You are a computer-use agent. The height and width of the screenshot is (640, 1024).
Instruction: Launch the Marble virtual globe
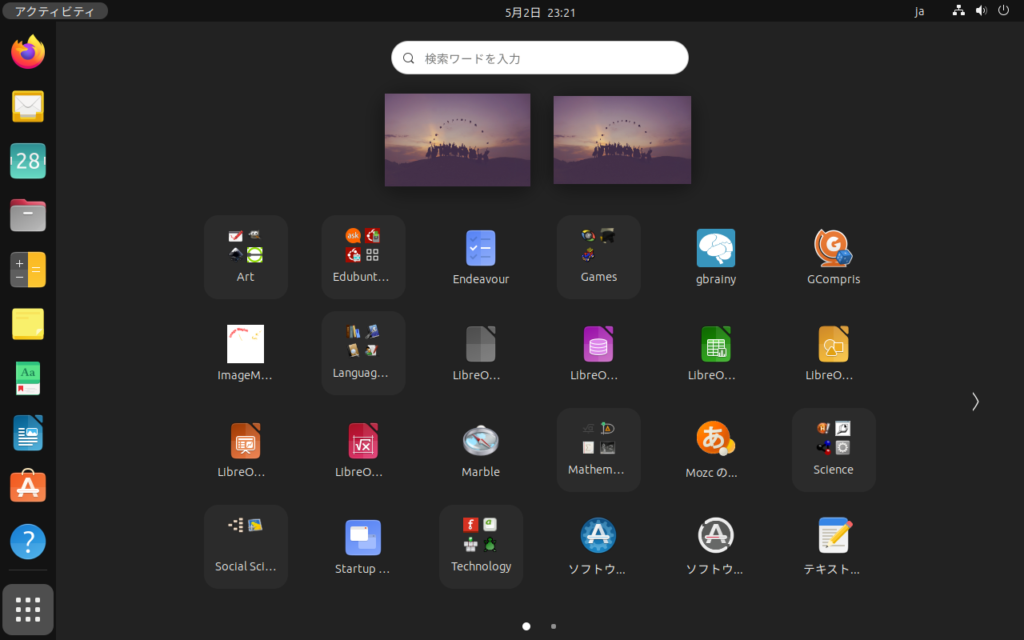click(x=480, y=440)
